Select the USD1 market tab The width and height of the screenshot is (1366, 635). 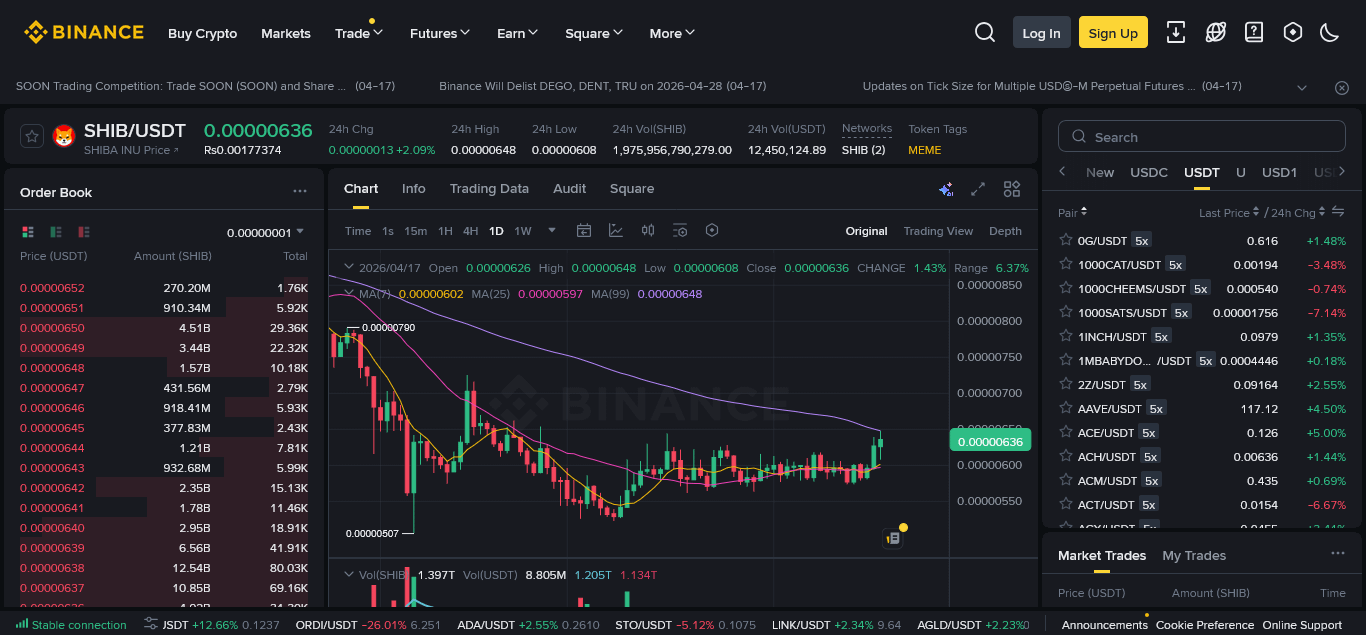1279,172
